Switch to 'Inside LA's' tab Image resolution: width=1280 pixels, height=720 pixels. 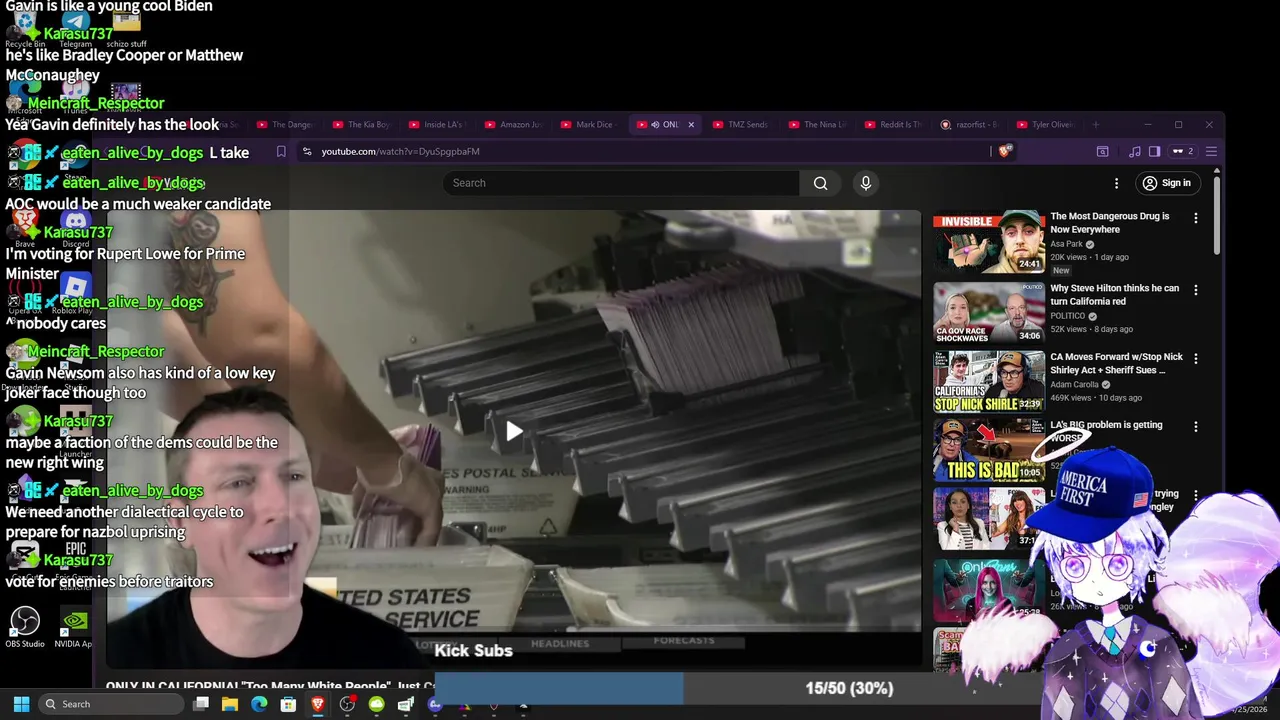click(437, 125)
